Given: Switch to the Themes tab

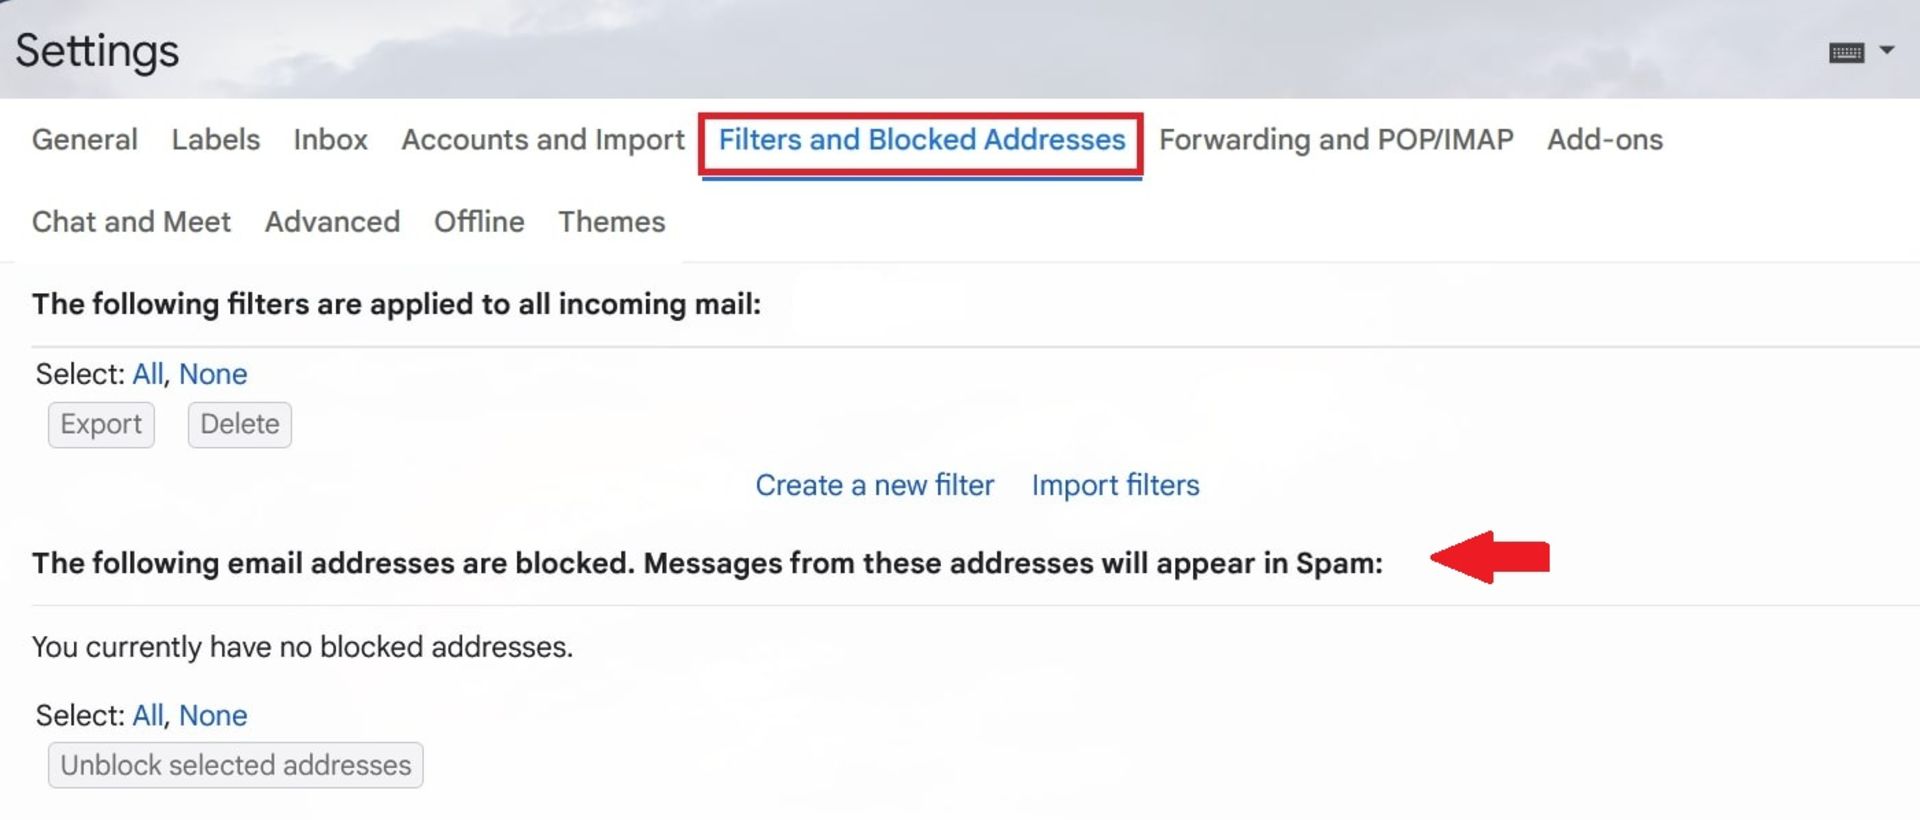Looking at the screenshot, I should 611,221.
